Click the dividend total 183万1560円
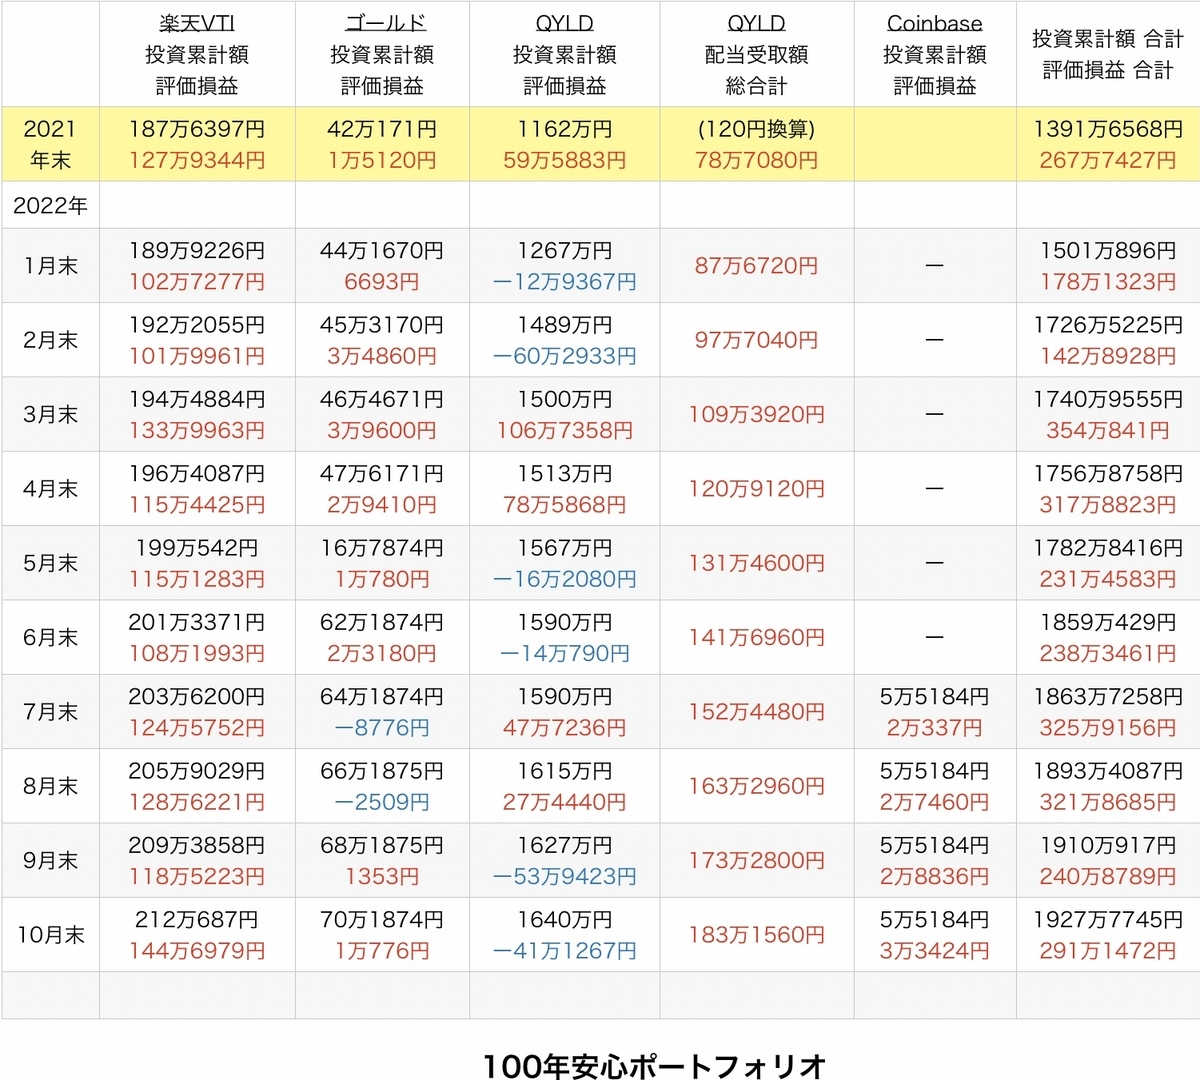The width and height of the screenshot is (1200, 1080). point(757,935)
